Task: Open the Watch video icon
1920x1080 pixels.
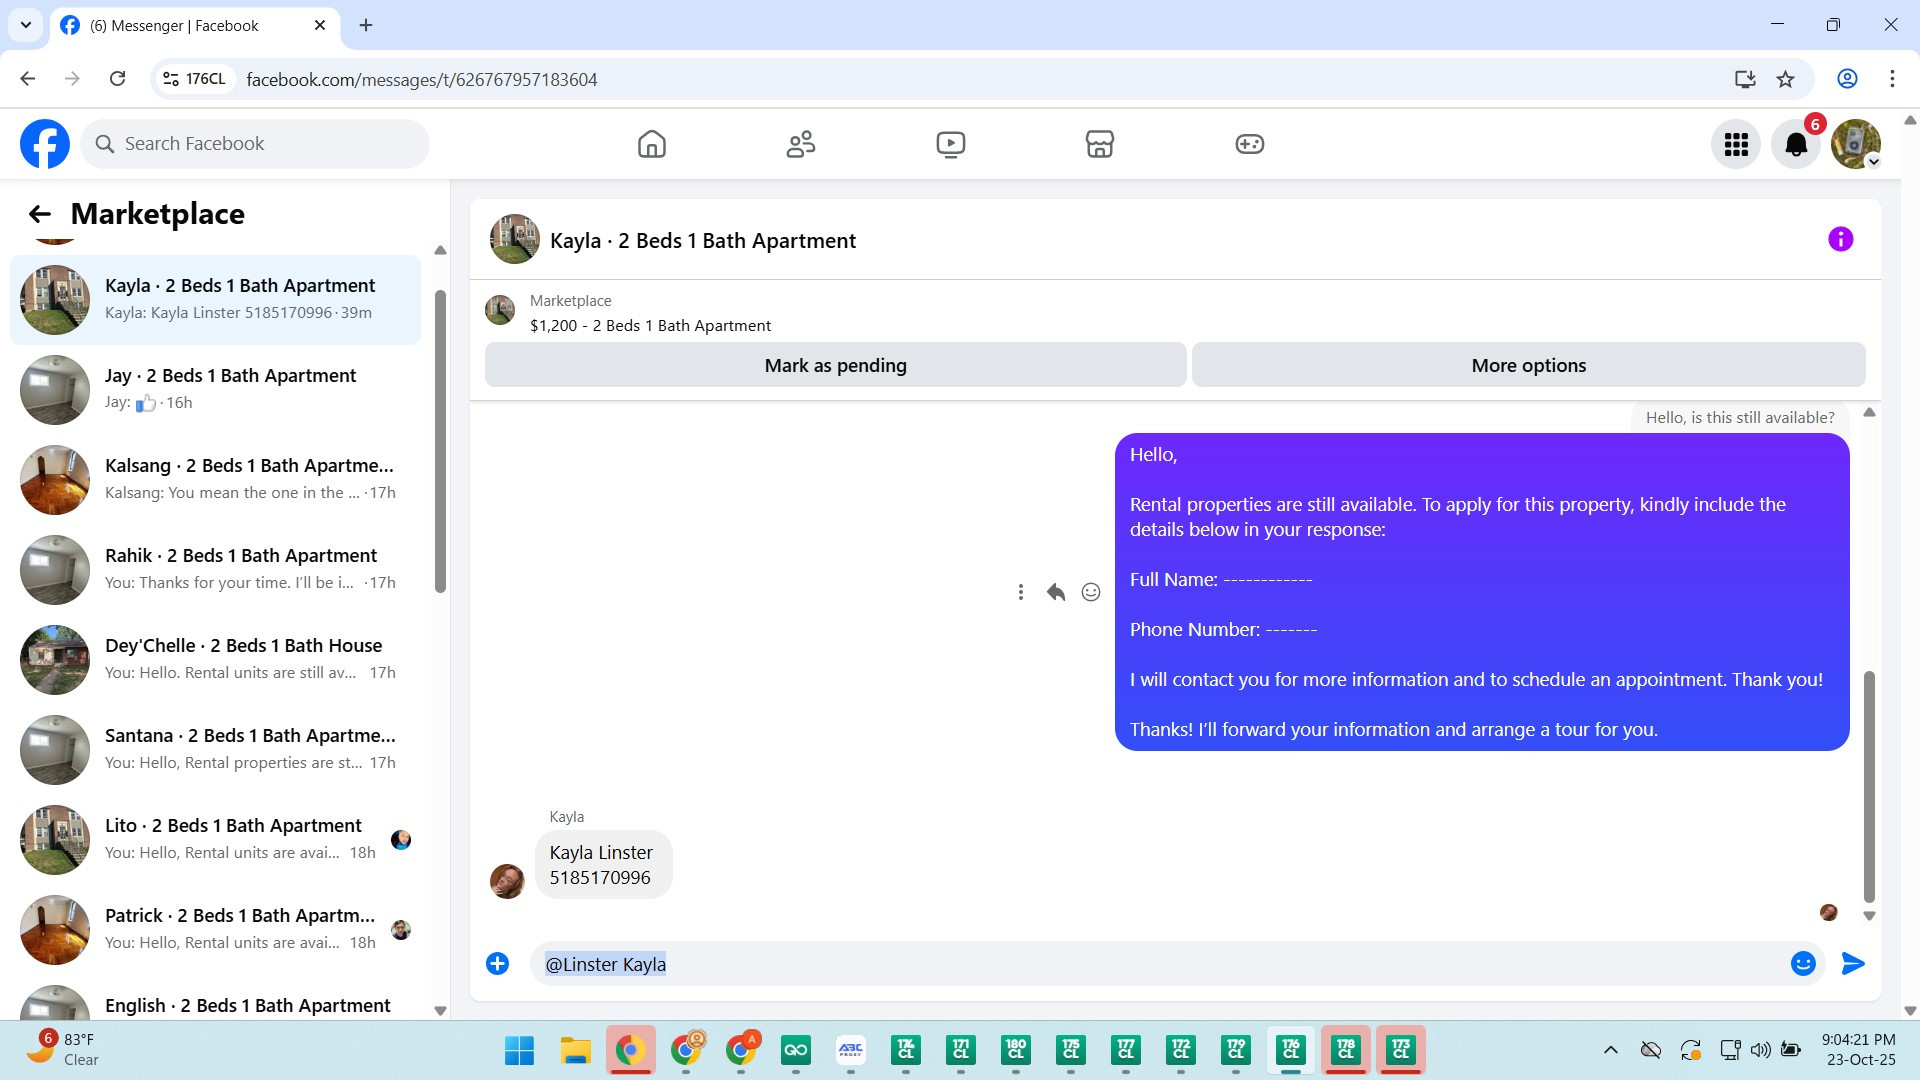Action: click(950, 144)
